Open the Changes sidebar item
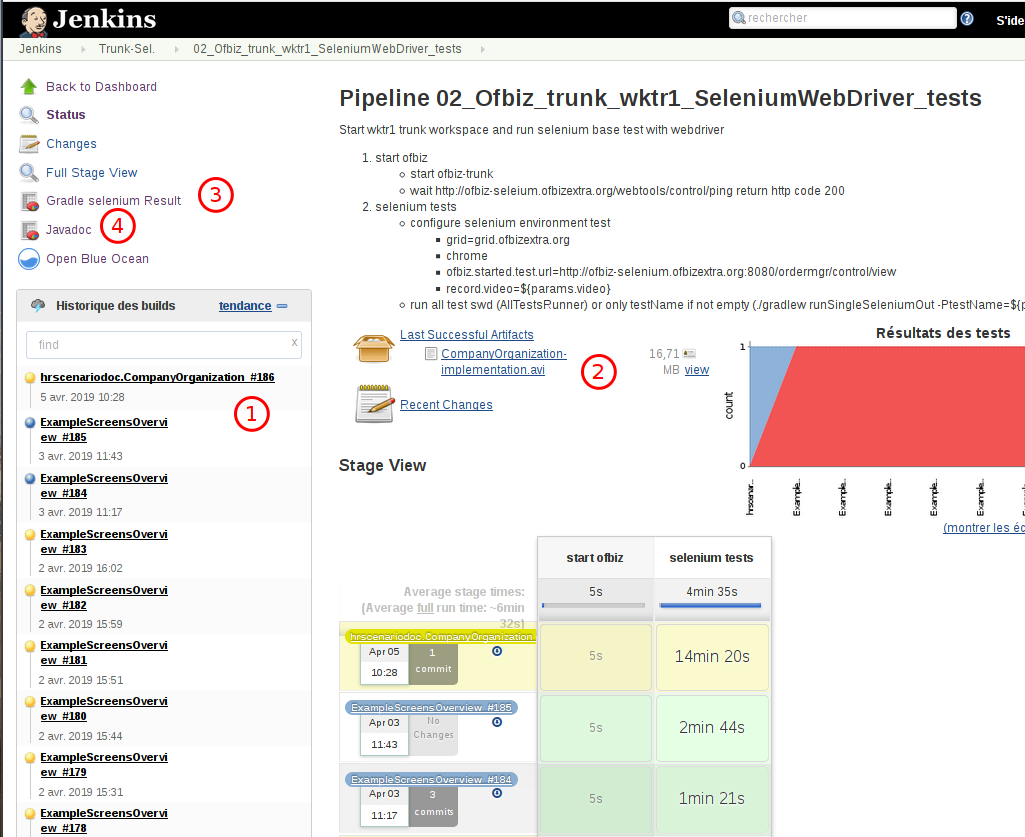 pyautogui.click(x=71, y=144)
